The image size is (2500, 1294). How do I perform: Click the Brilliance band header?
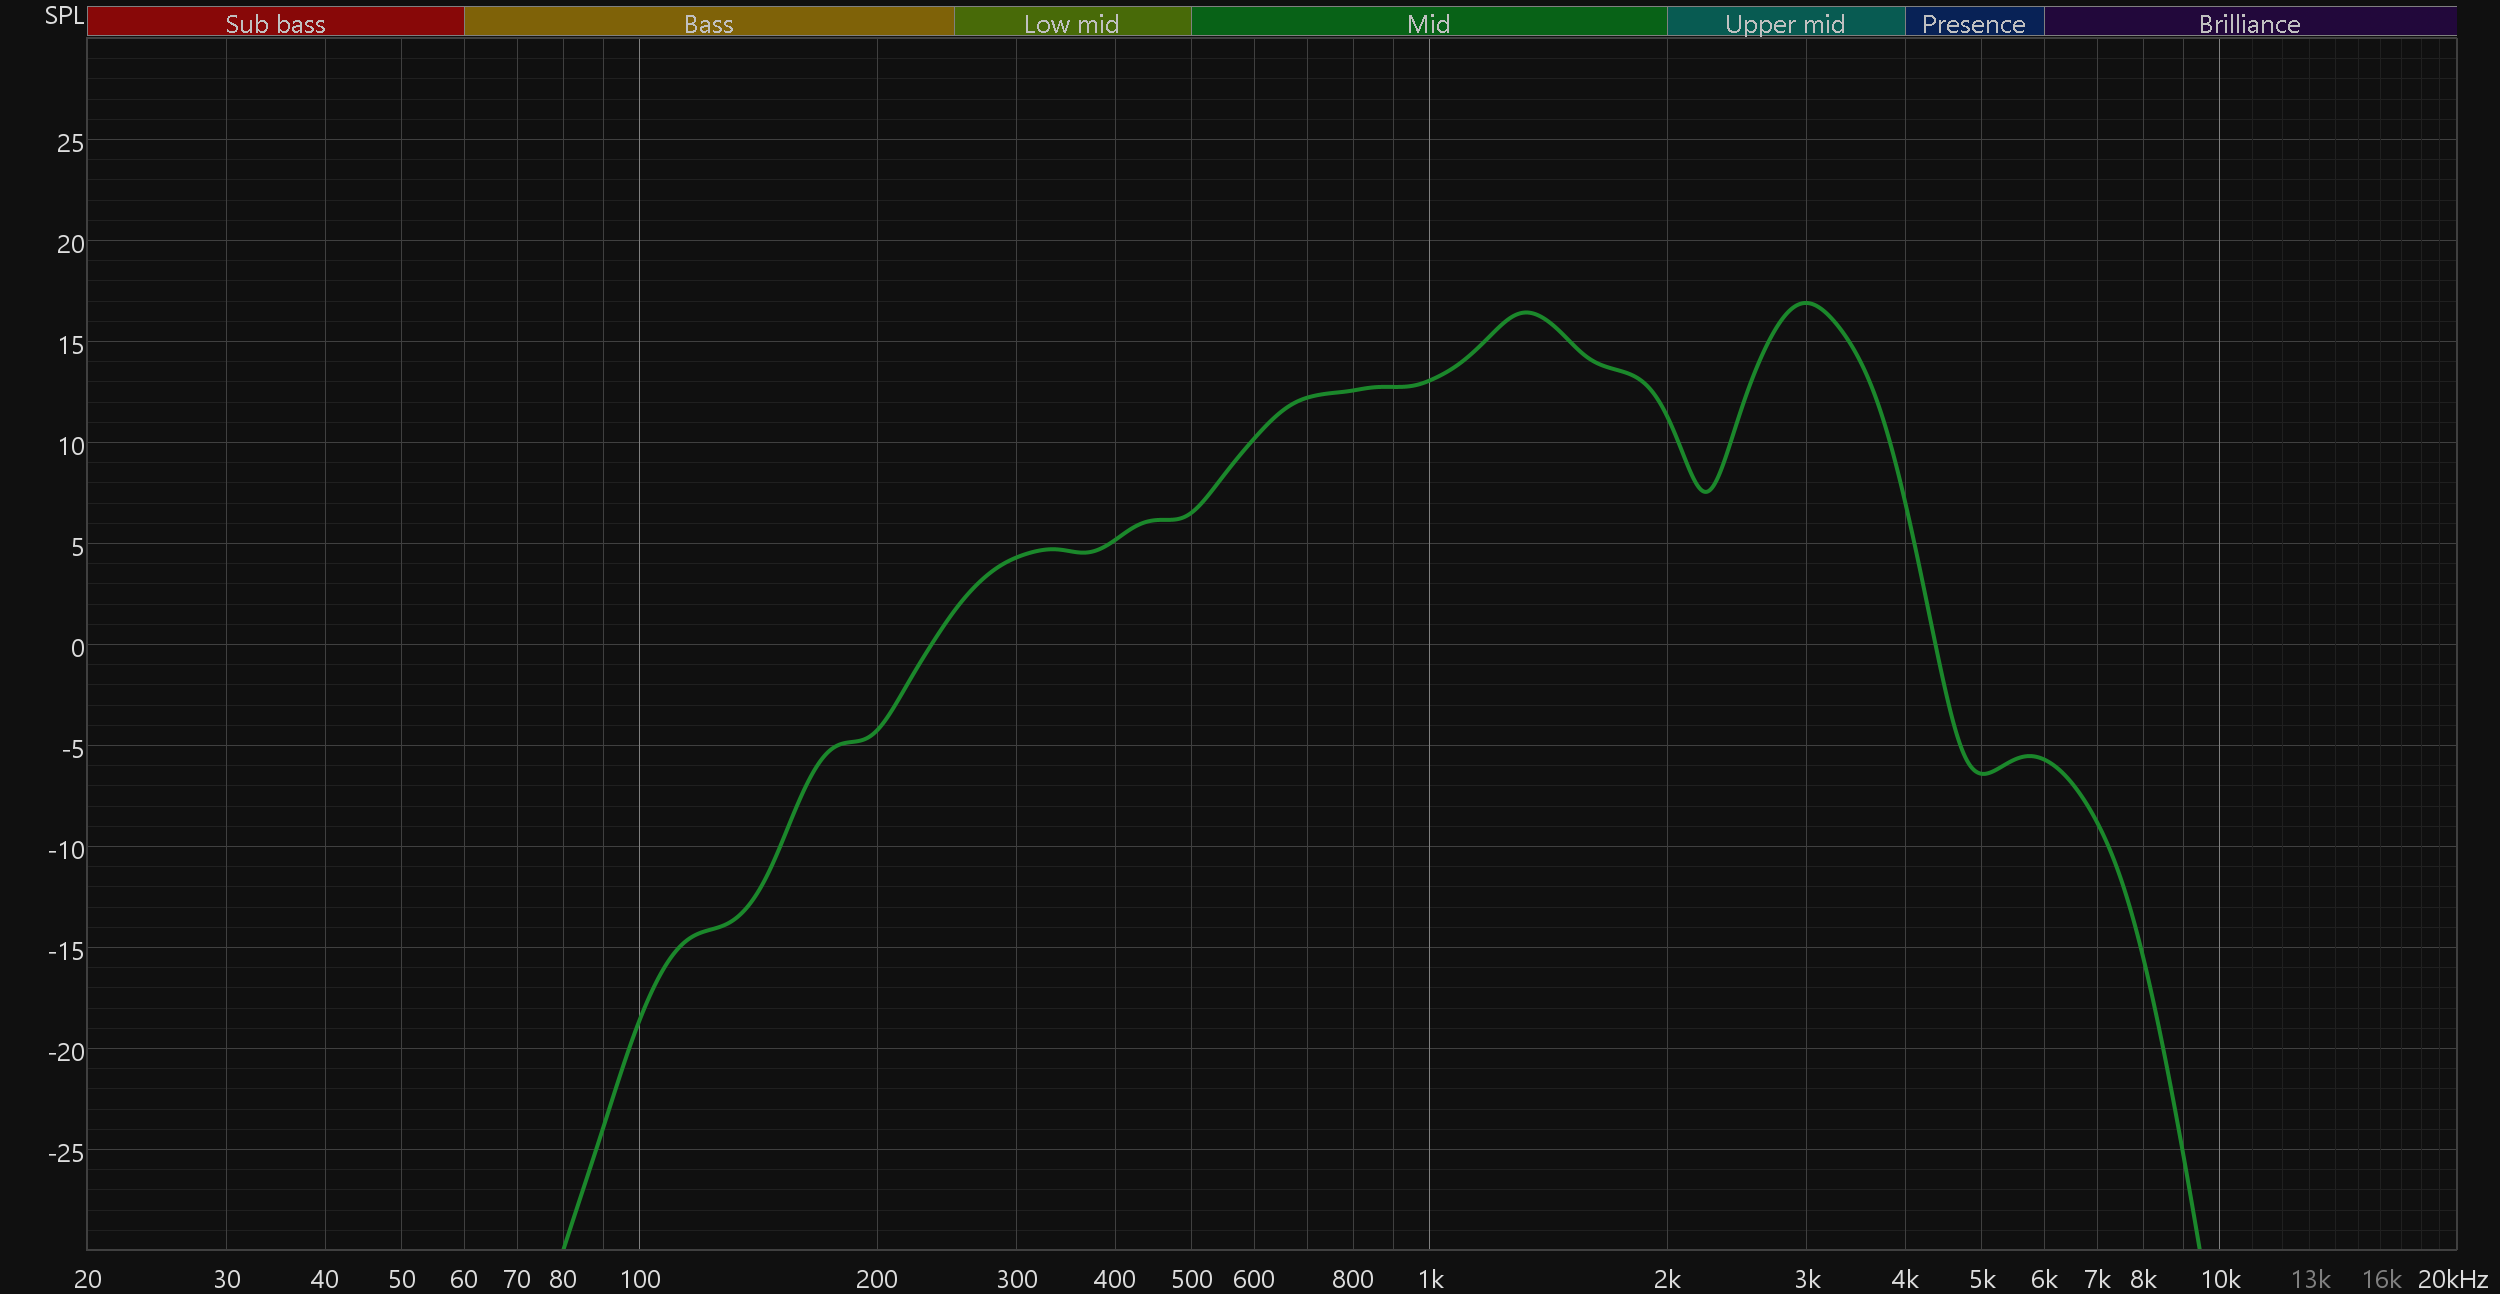(x=2250, y=22)
